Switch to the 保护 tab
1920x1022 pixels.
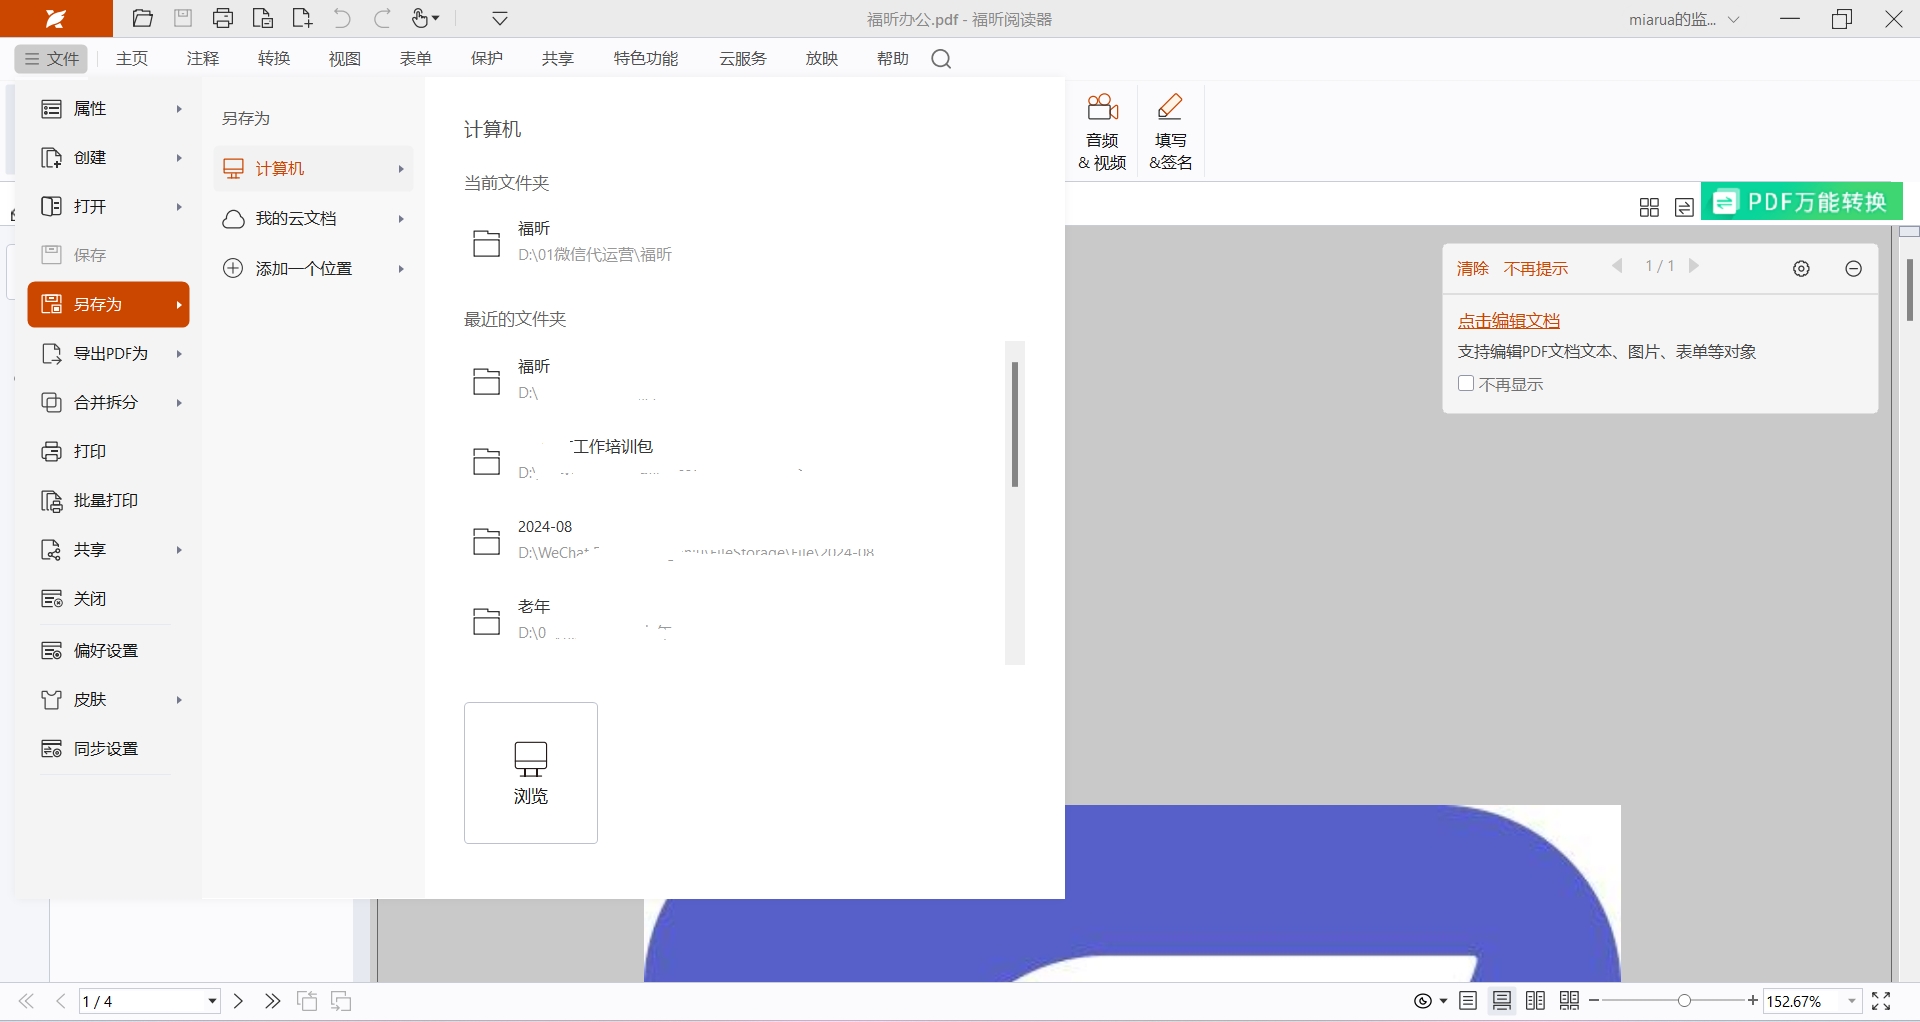(x=487, y=59)
